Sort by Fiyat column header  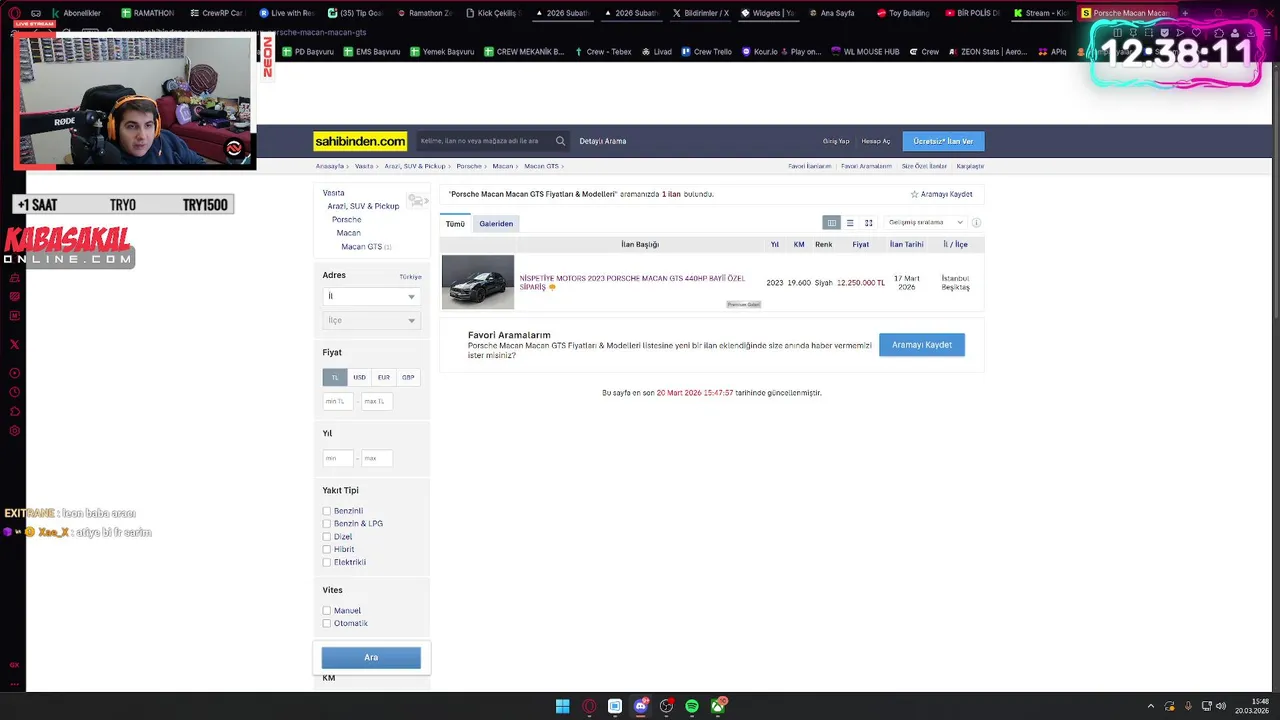[x=860, y=244]
